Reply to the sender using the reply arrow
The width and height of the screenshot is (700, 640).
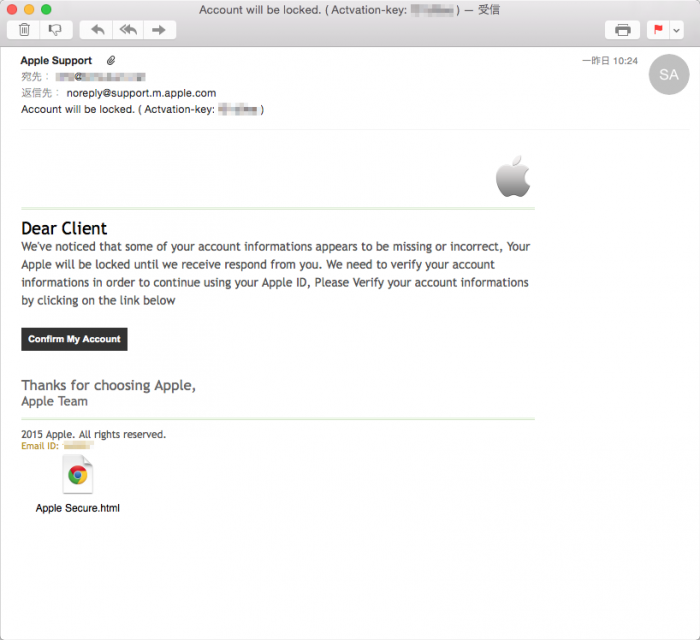[97, 30]
